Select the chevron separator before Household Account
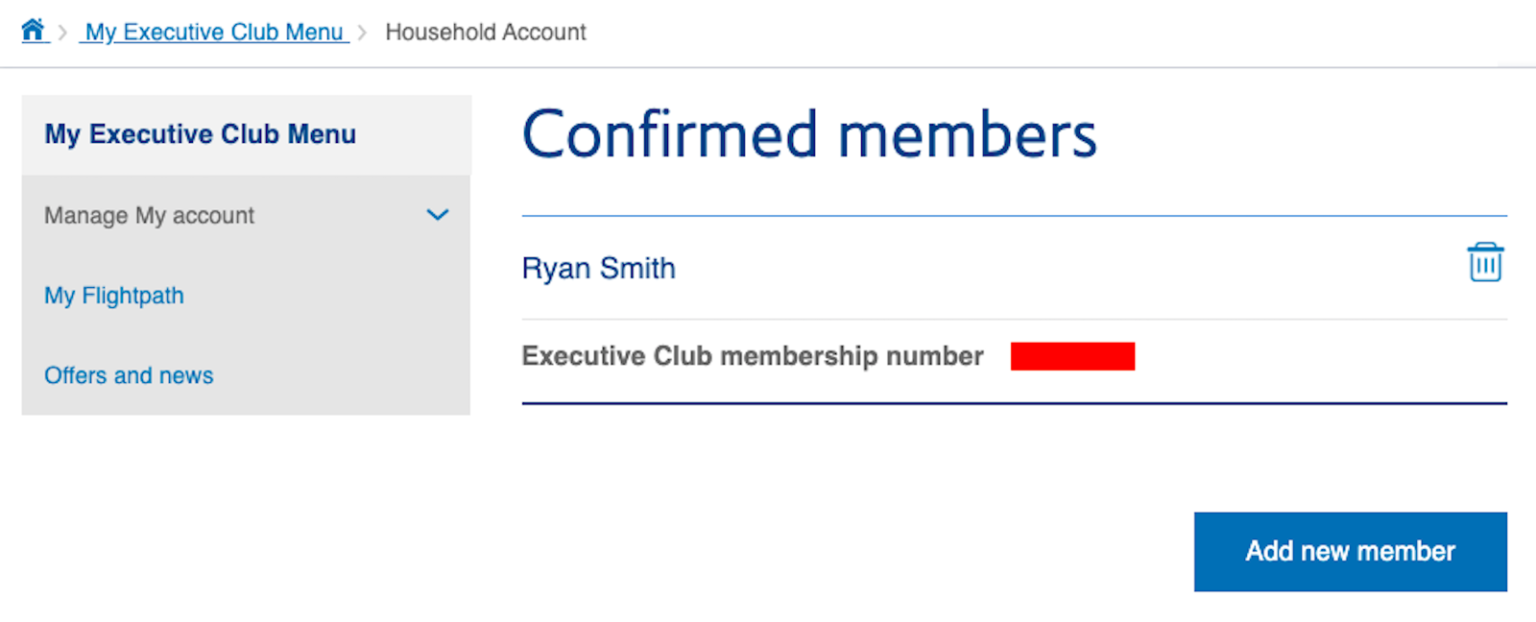This screenshot has height=622, width=1536. click(364, 31)
